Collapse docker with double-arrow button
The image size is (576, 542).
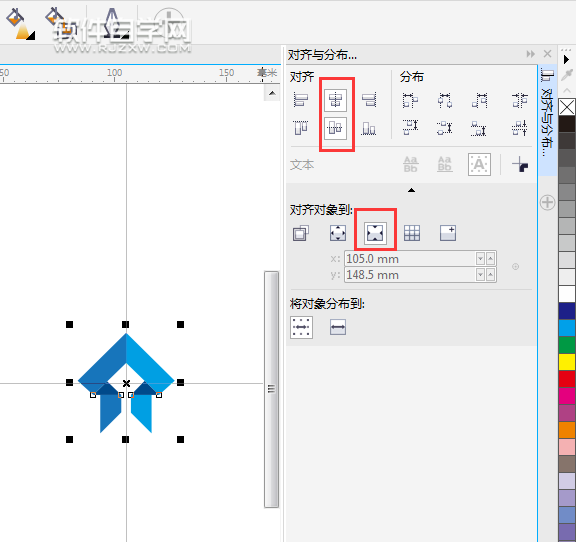pos(530,54)
